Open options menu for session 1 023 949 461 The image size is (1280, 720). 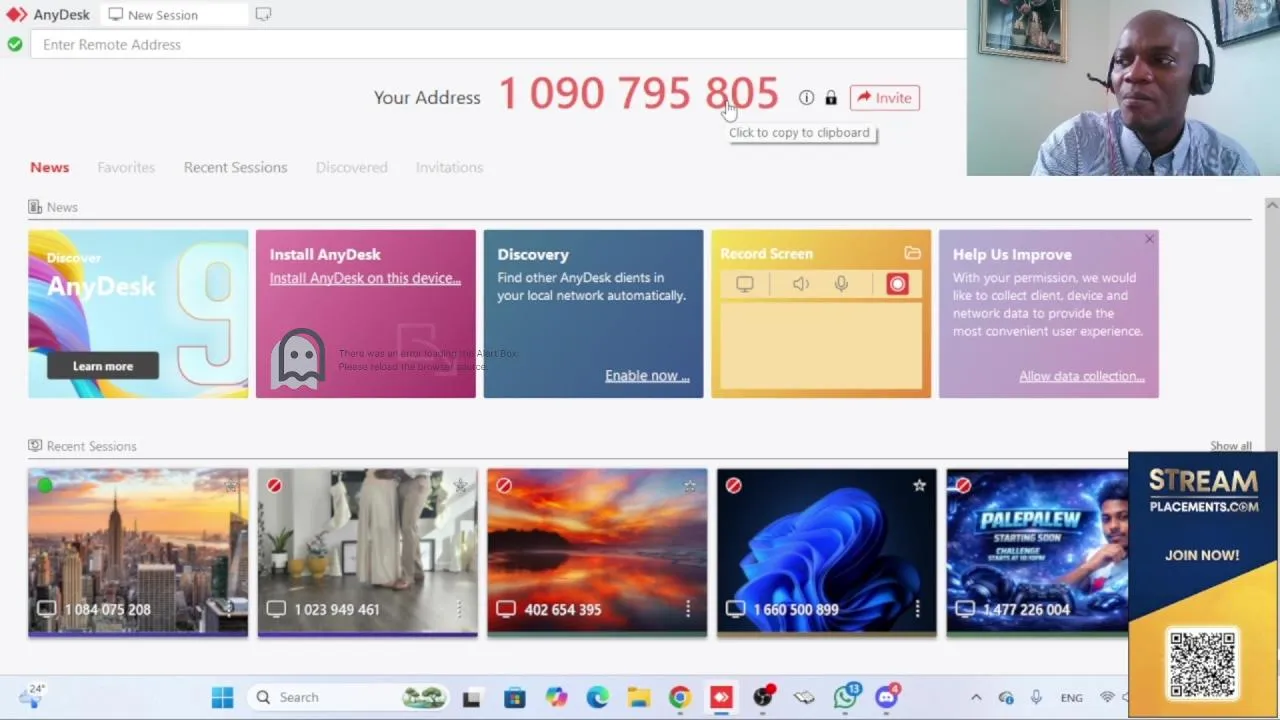tap(458, 609)
